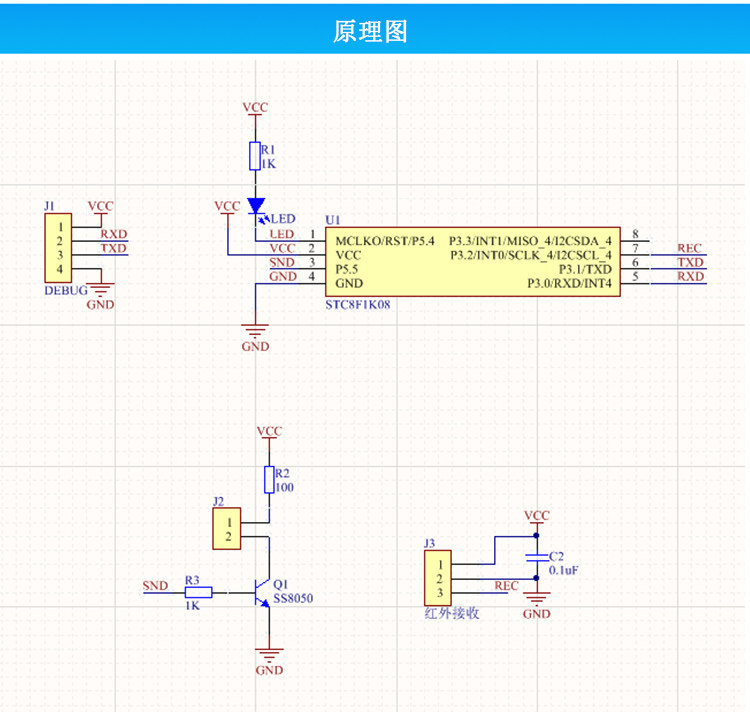Viewport: 750px width, 712px height.
Task: Click the 原理图 title in the header
Action: click(x=370, y=32)
